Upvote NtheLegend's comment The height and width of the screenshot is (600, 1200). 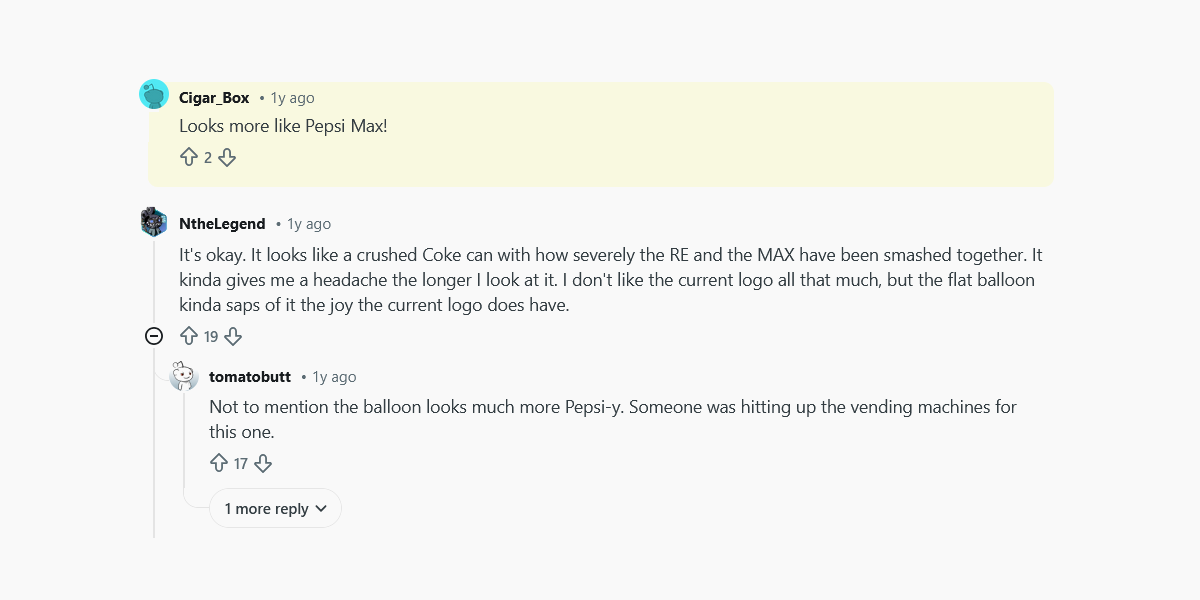(189, 336)
